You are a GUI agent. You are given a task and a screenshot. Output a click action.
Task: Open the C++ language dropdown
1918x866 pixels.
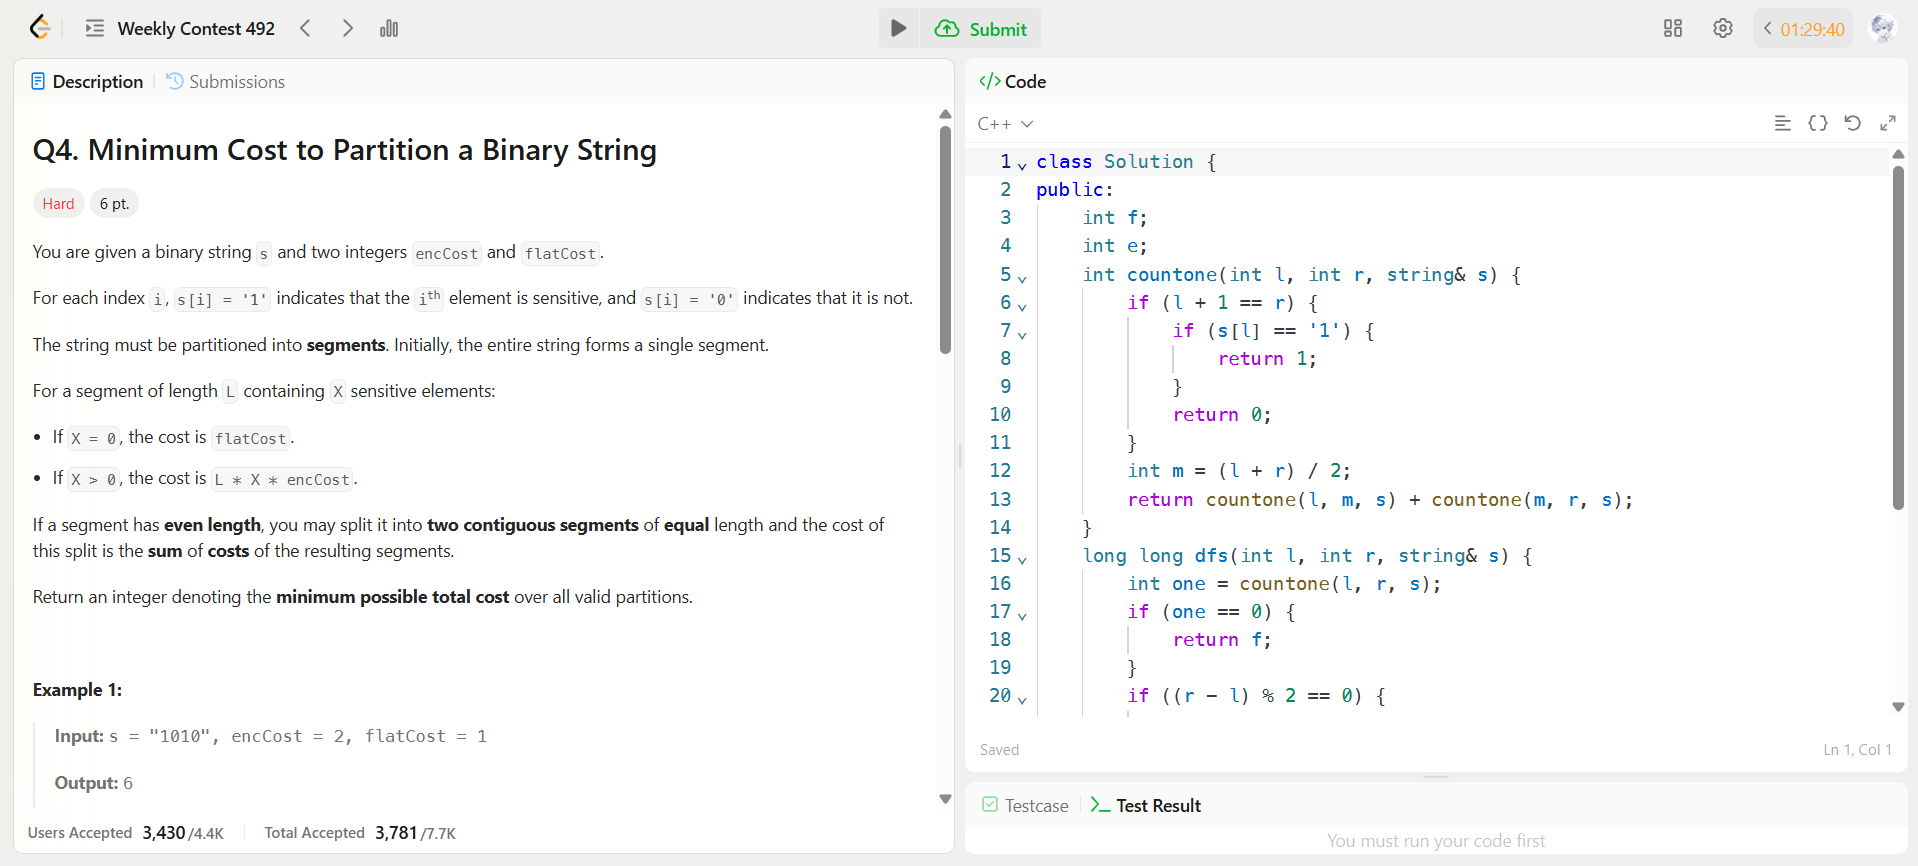click(x=1005, y=124)
